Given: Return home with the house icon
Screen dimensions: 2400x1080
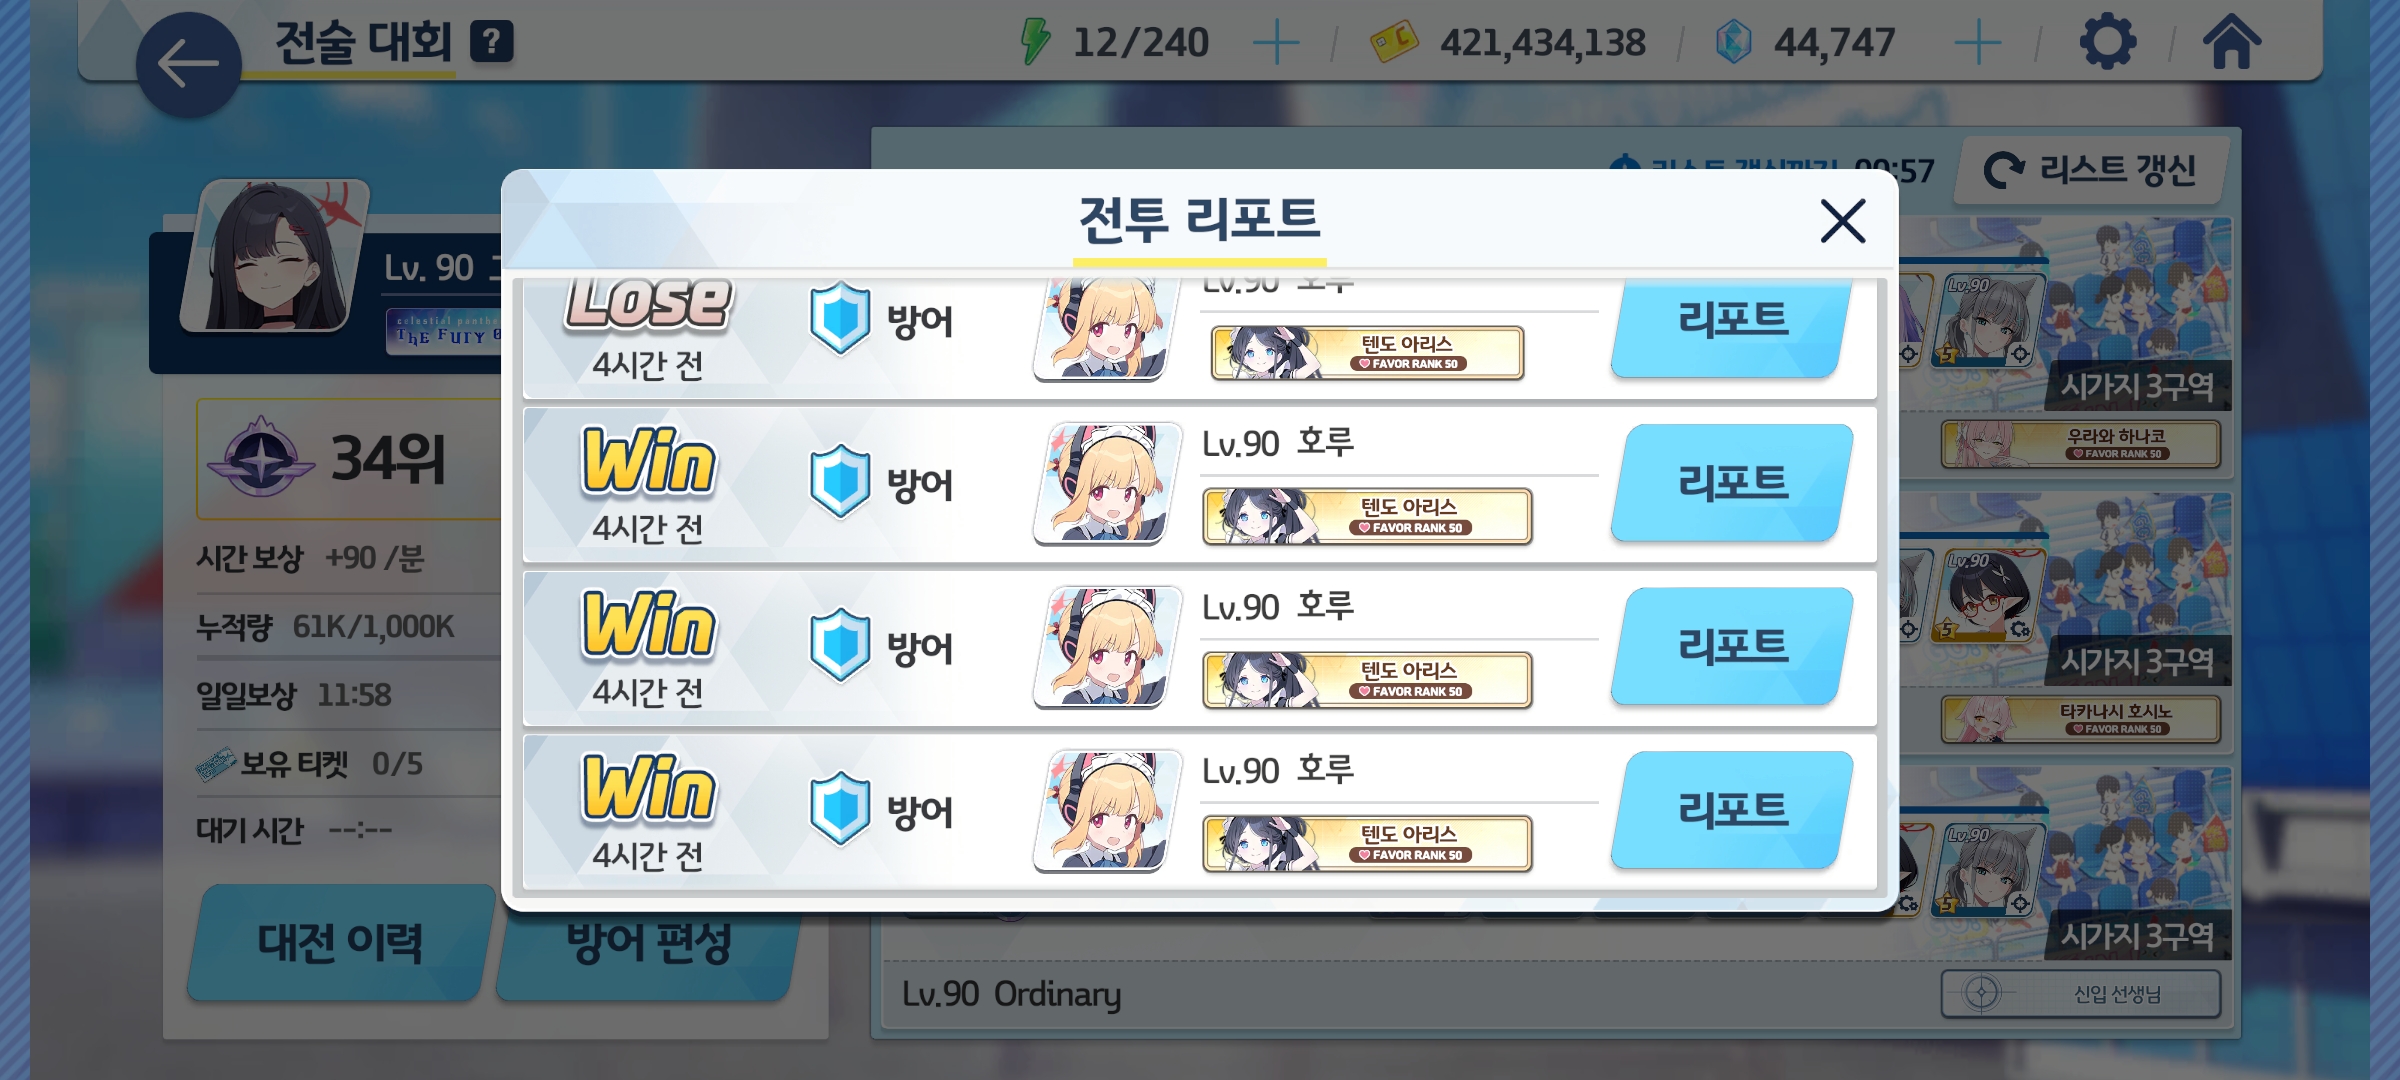Looking at the screenshot, I should pos(2231,42).
